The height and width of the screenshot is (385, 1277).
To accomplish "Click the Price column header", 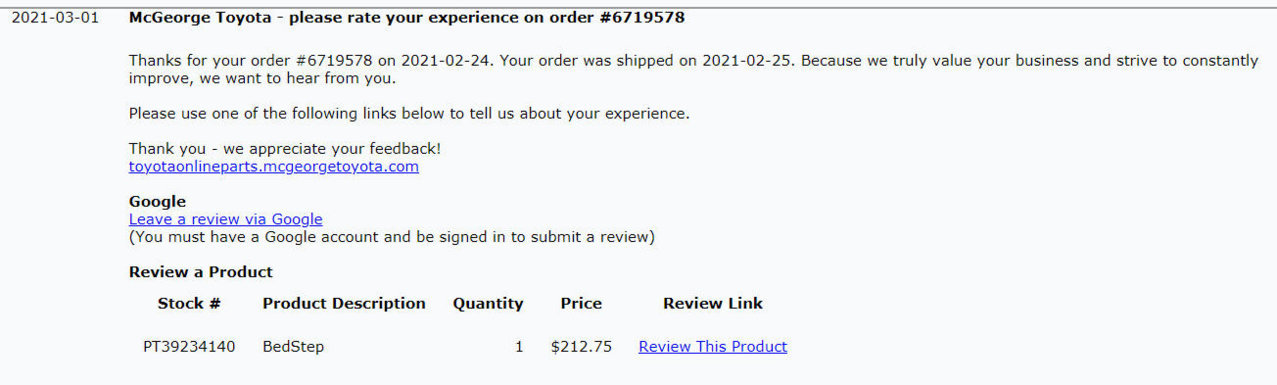I will coord(581,303).
